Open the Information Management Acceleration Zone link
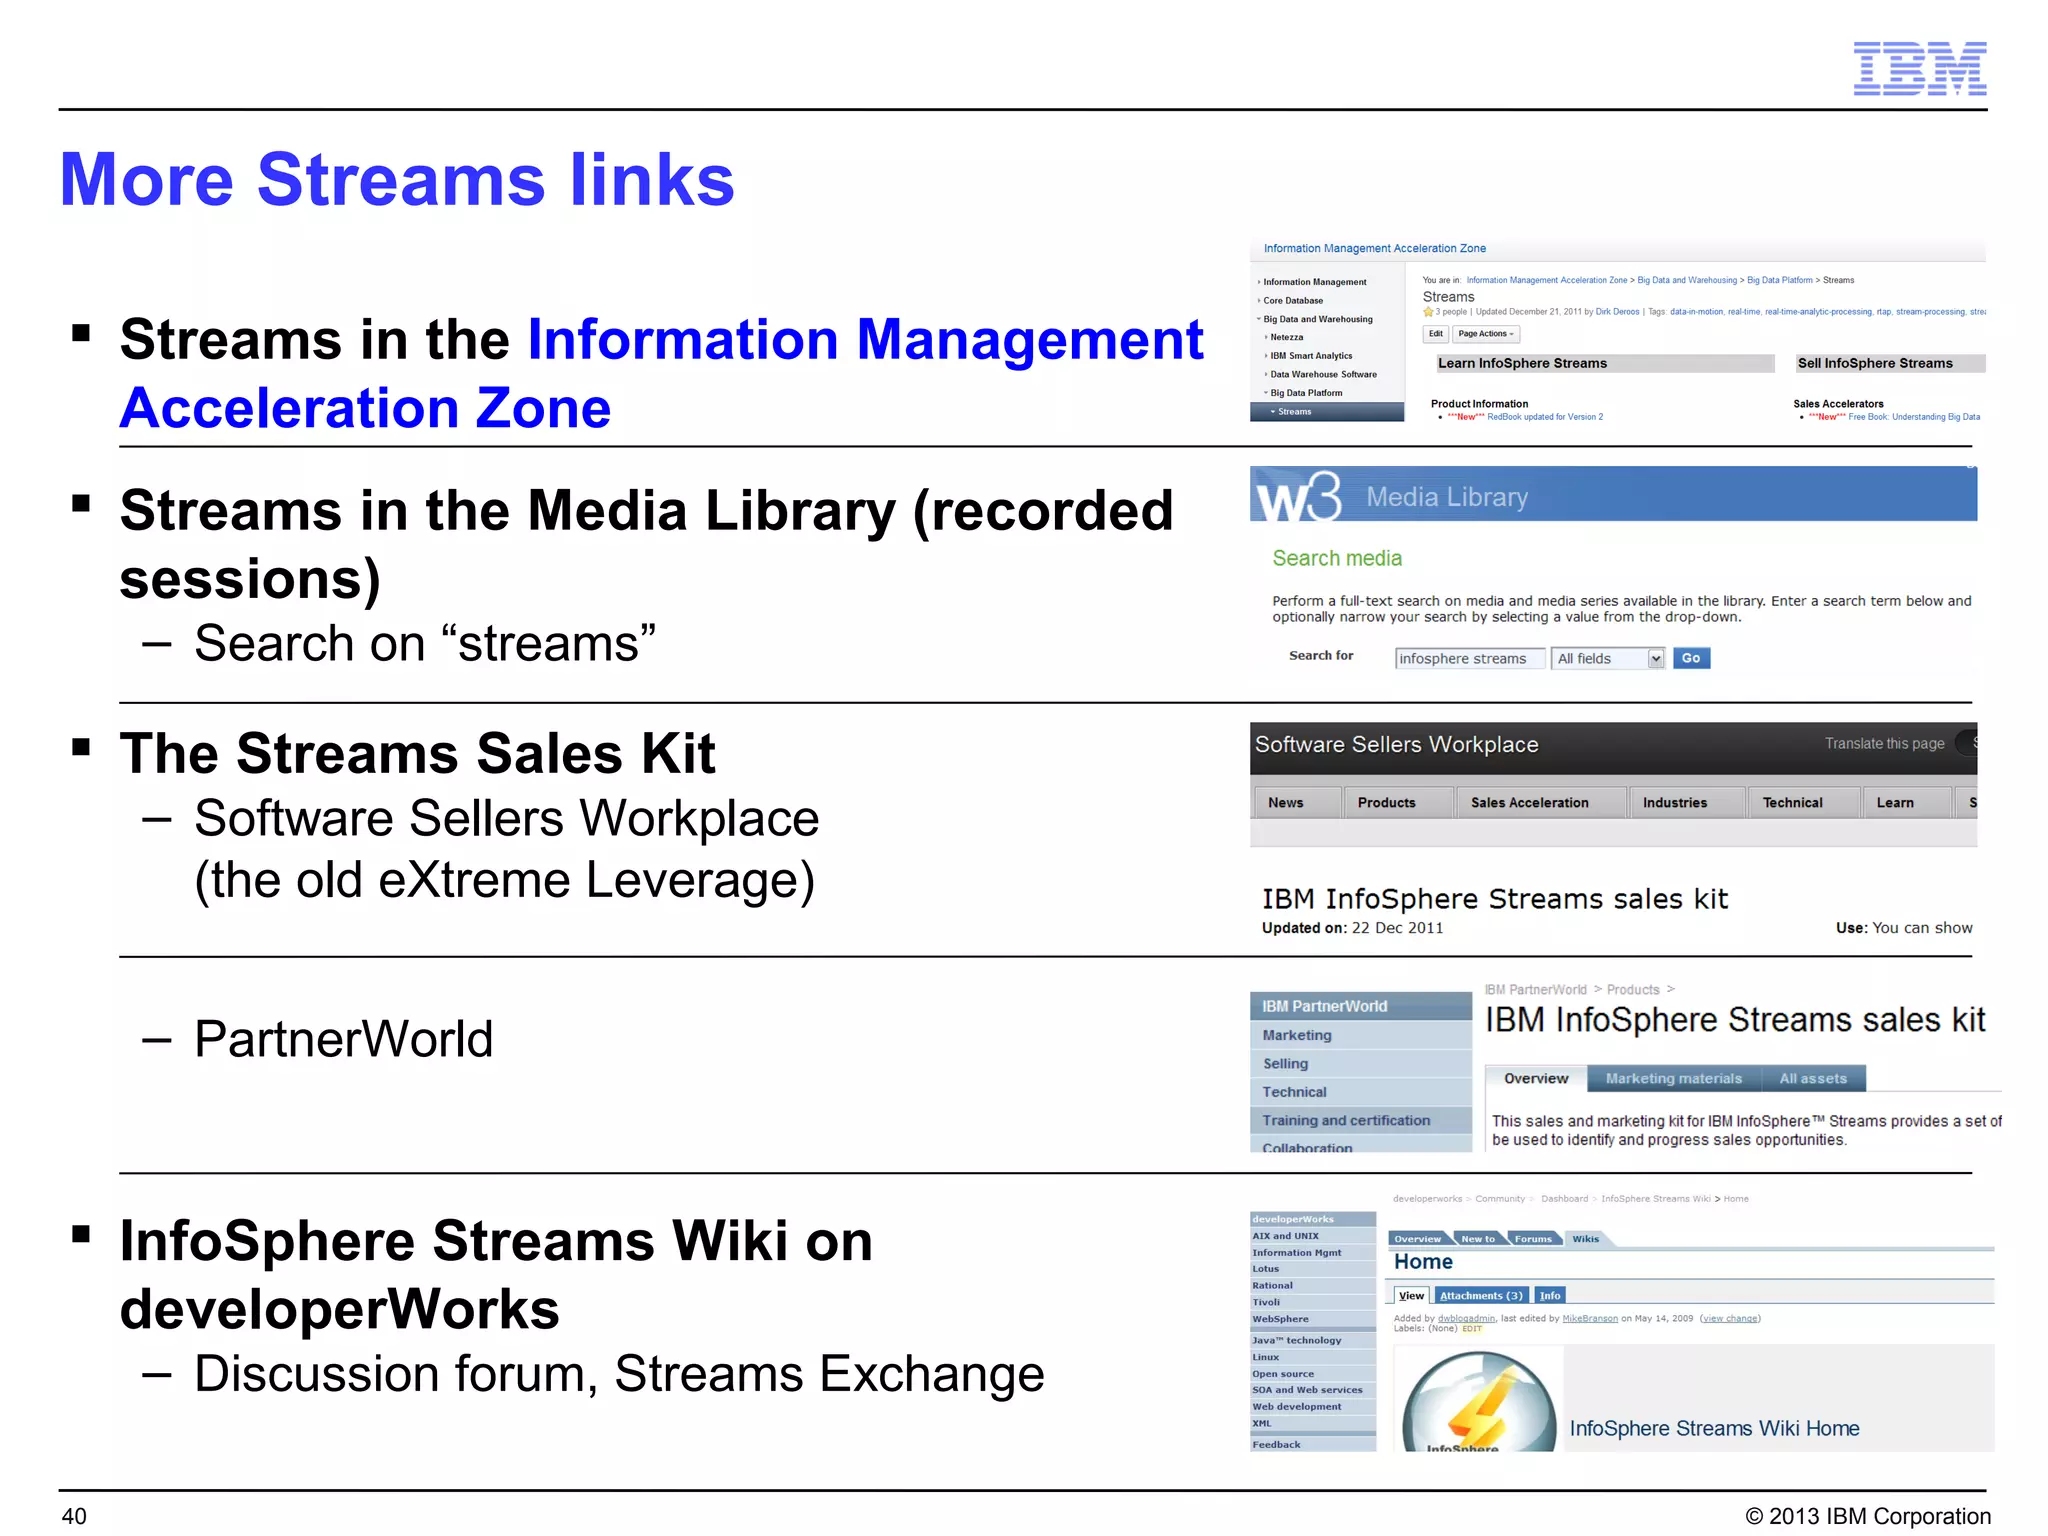 click(x=661, y=373)
